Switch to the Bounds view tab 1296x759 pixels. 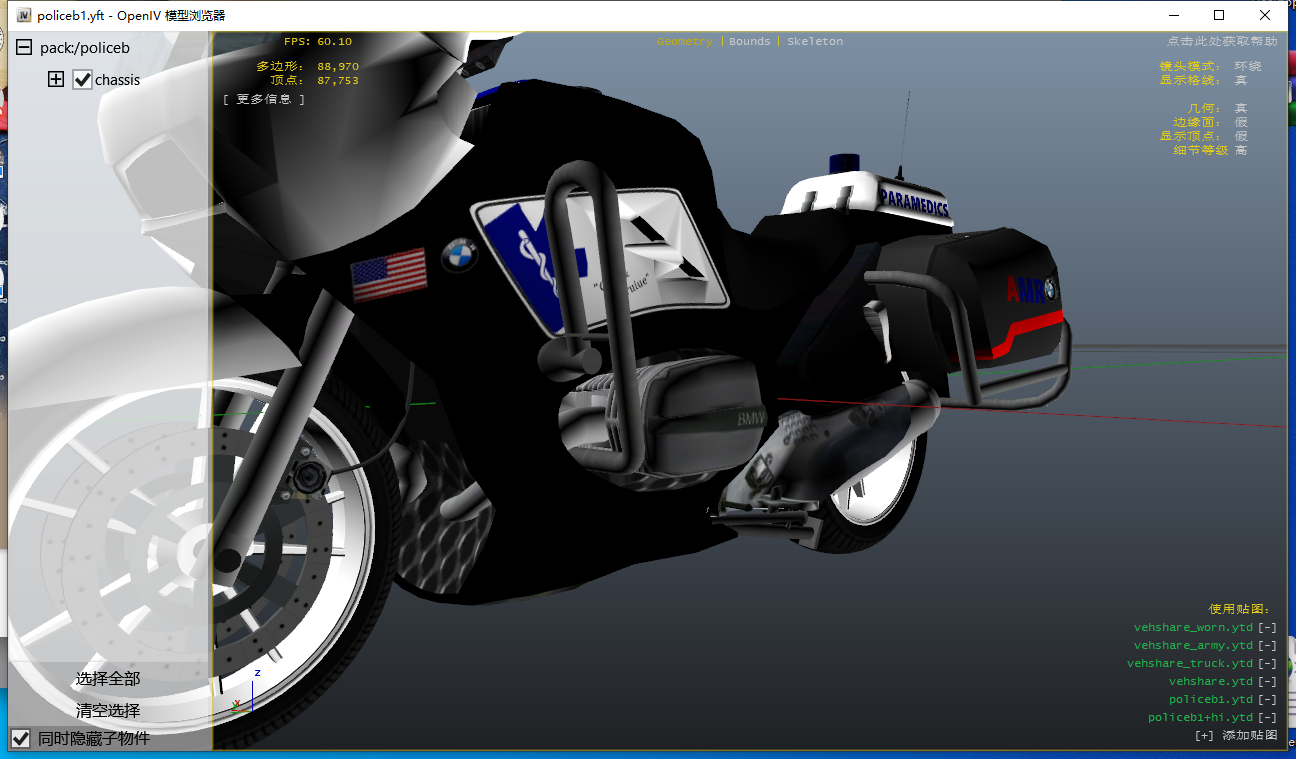point(749,42)
